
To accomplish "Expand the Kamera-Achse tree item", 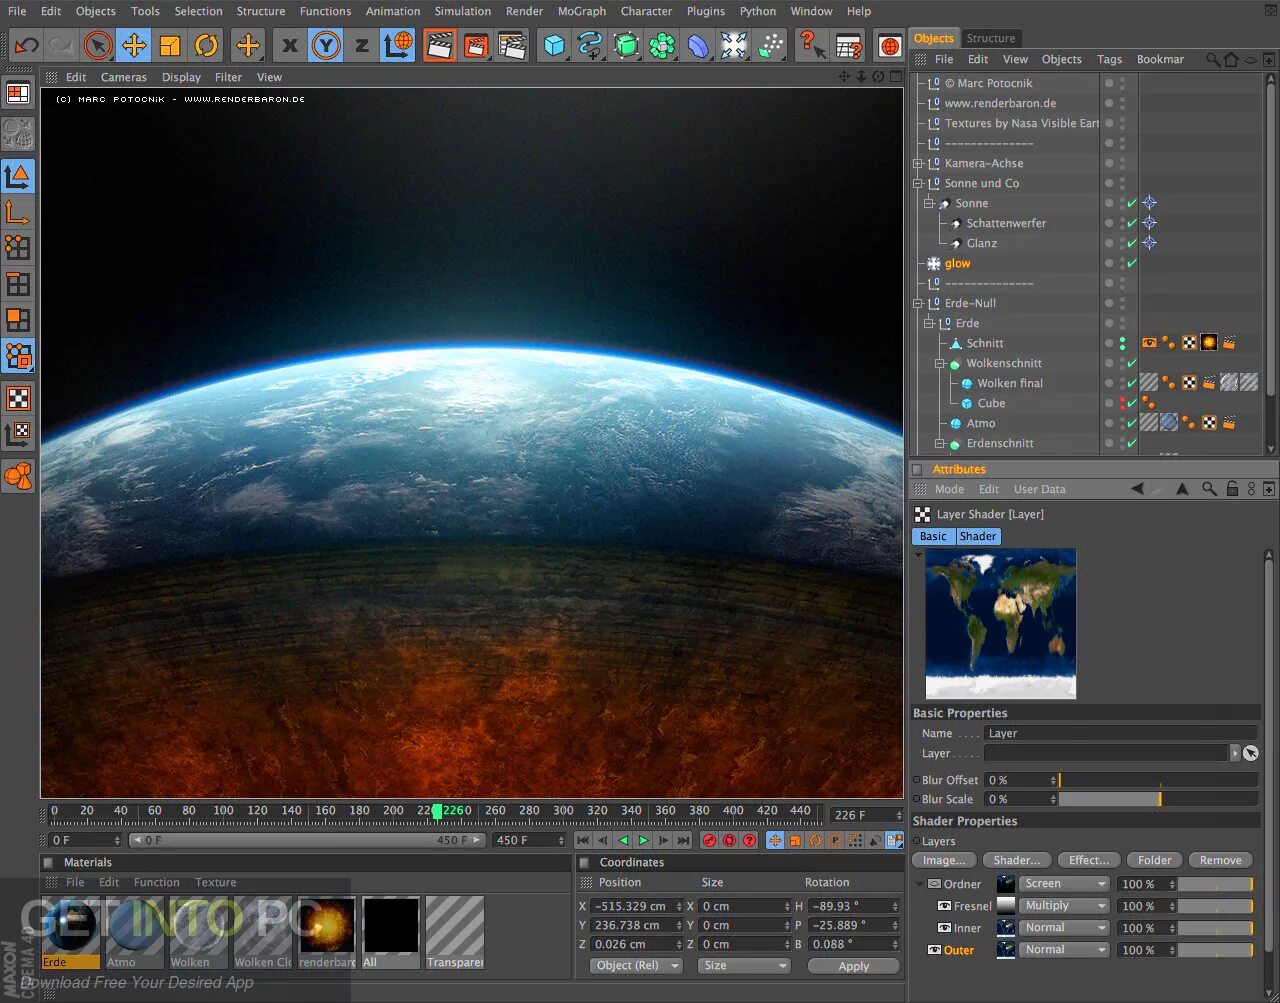I will 918,163.
